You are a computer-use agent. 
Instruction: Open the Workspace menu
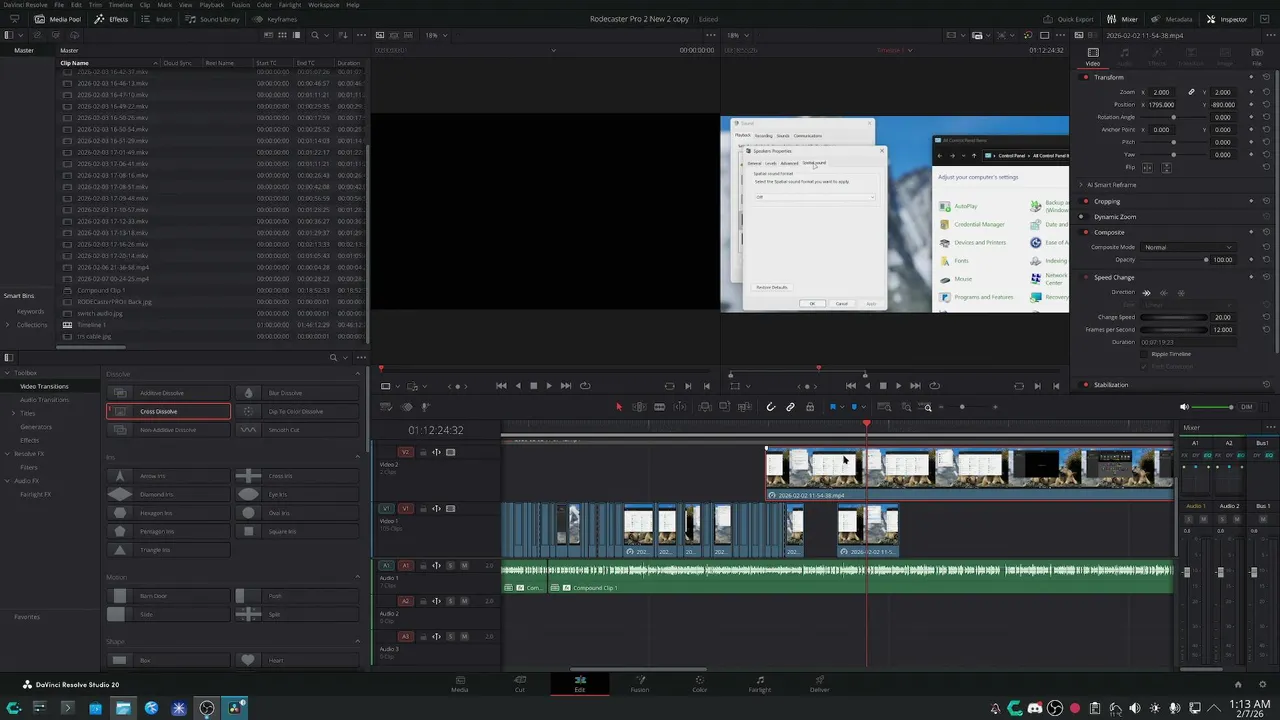click(323, 5)
